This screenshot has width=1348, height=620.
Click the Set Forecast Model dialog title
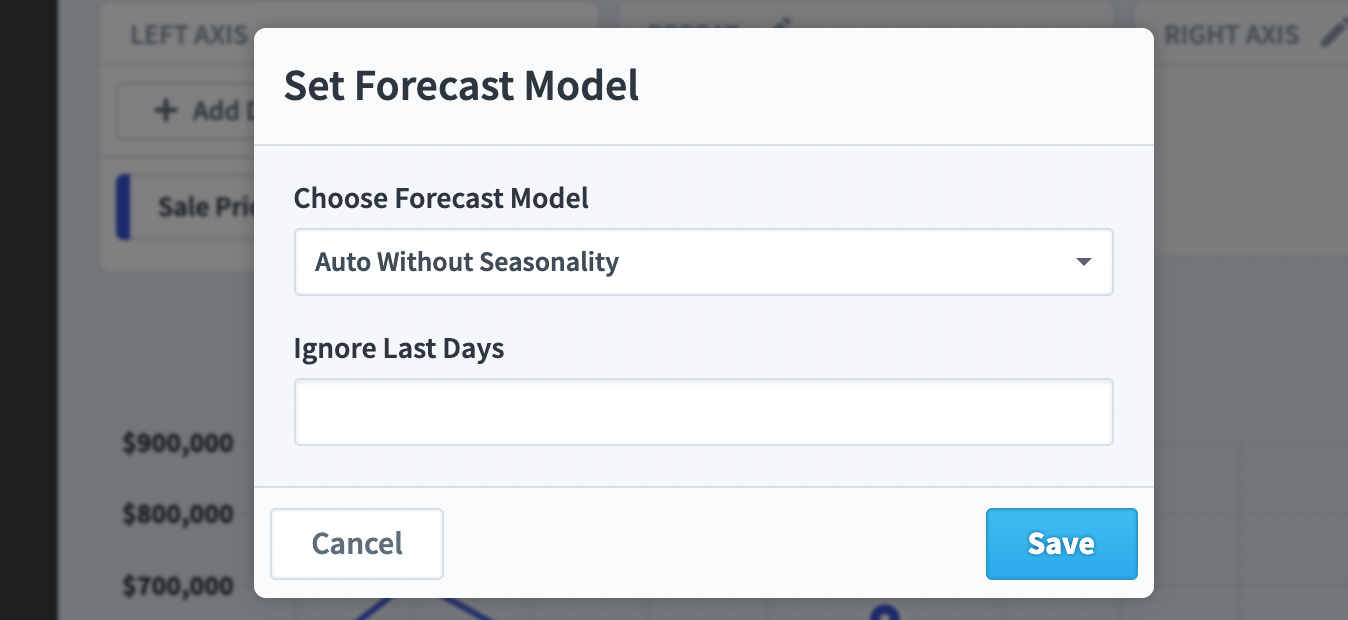[461, 86]
